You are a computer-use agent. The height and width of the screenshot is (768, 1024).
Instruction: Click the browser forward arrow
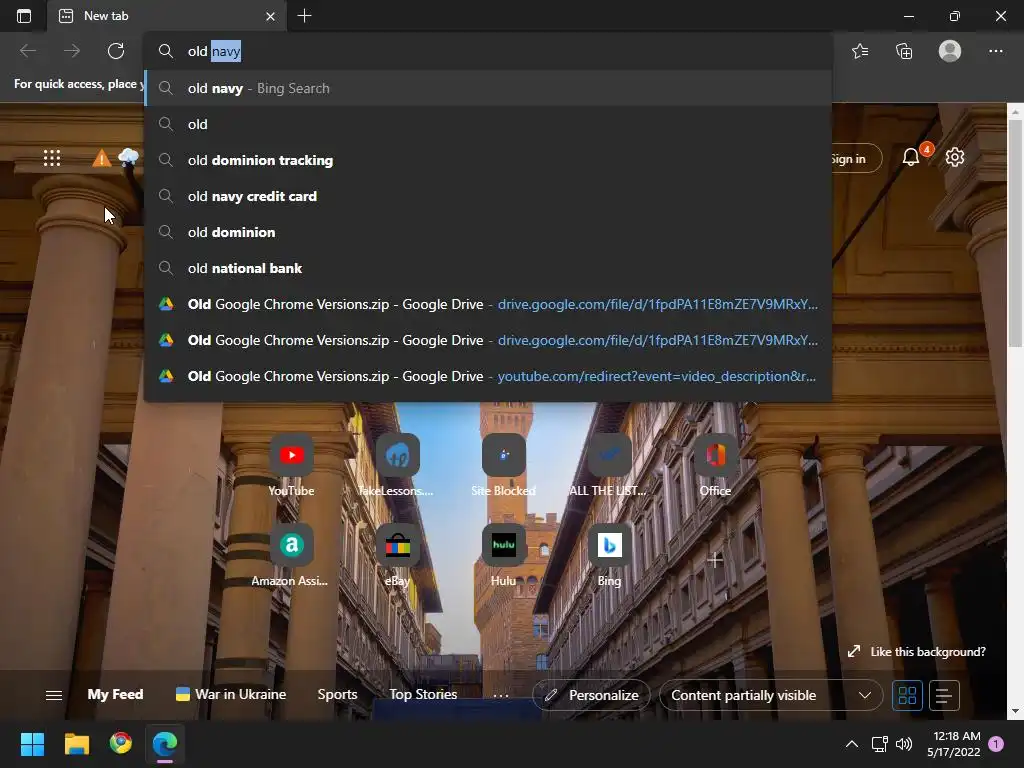[72, 51]
